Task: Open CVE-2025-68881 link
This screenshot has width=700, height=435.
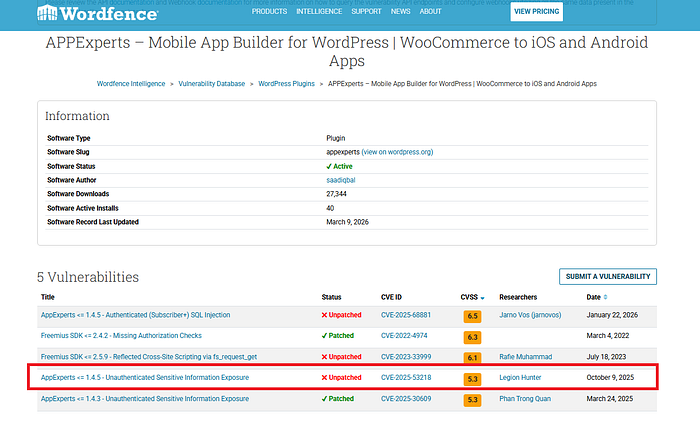Action: coord(406,315)
